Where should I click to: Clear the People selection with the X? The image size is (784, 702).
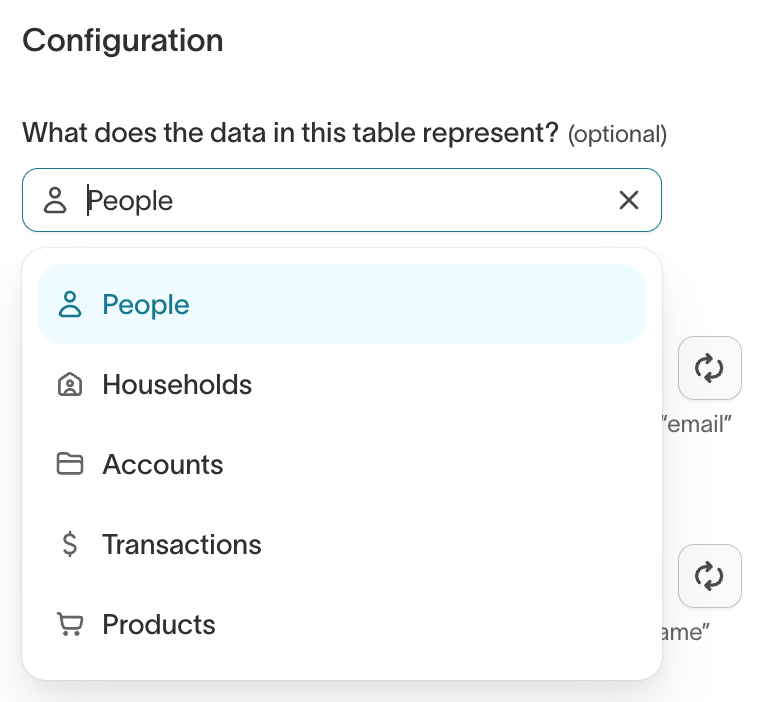tap(629, 201)
